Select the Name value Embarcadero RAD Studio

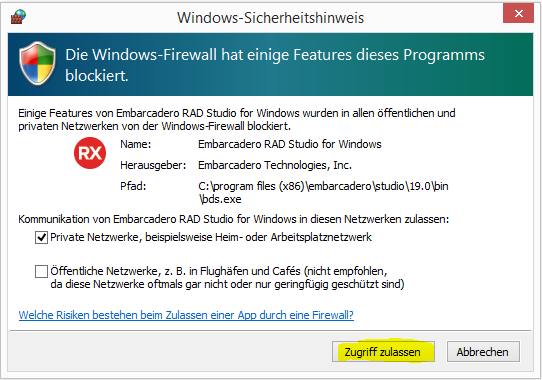point(290,144)
